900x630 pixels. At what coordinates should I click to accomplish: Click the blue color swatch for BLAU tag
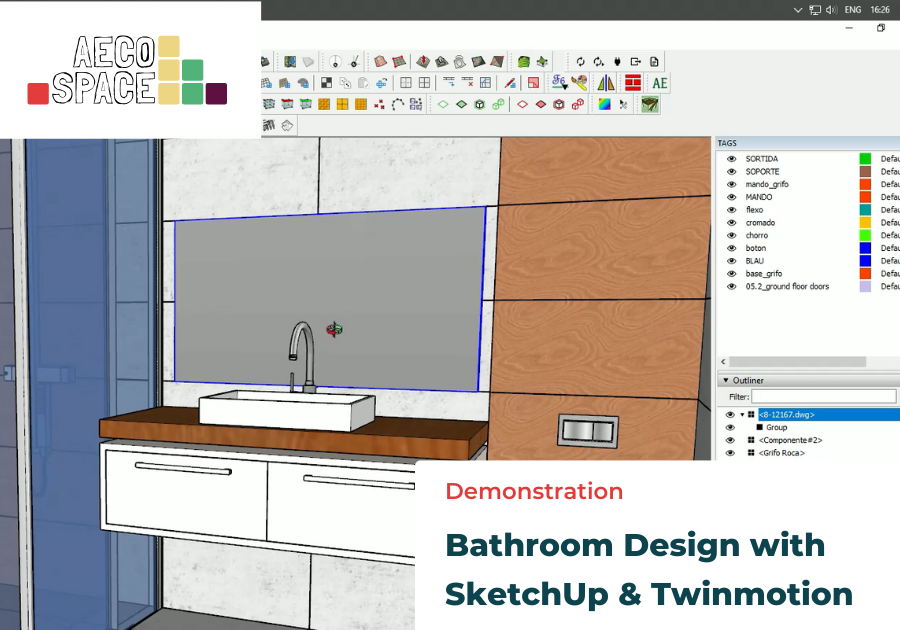pyautogui.click(x=865, y=261)
